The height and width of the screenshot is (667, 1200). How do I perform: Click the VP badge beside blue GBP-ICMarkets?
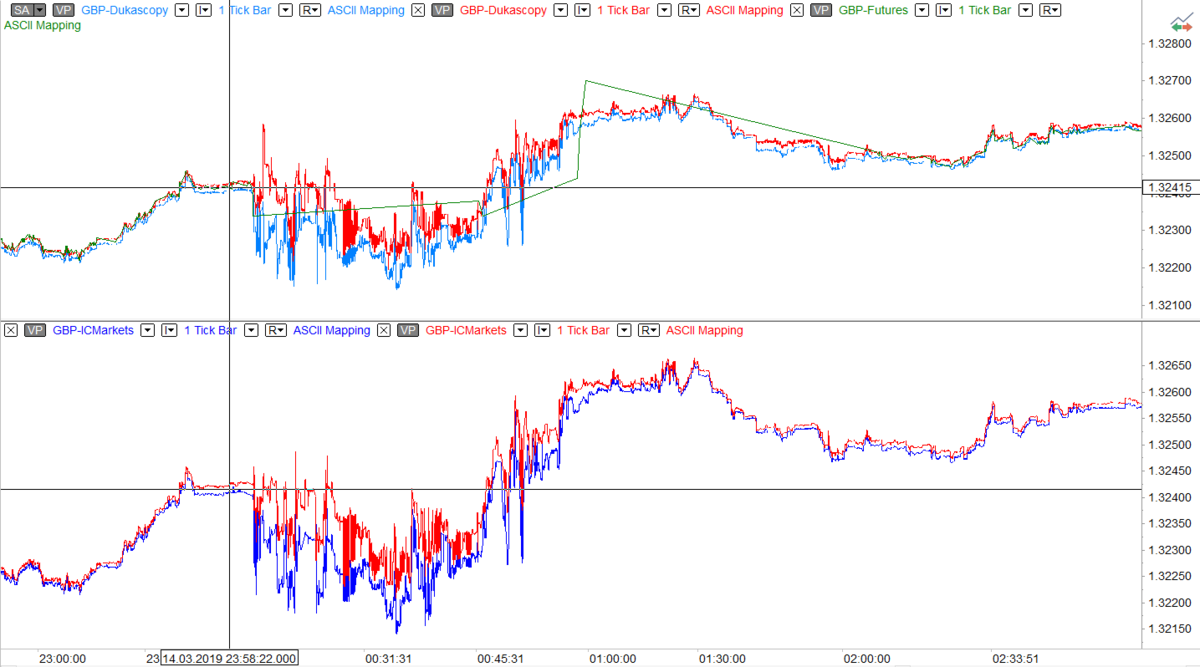coord(36,330)
